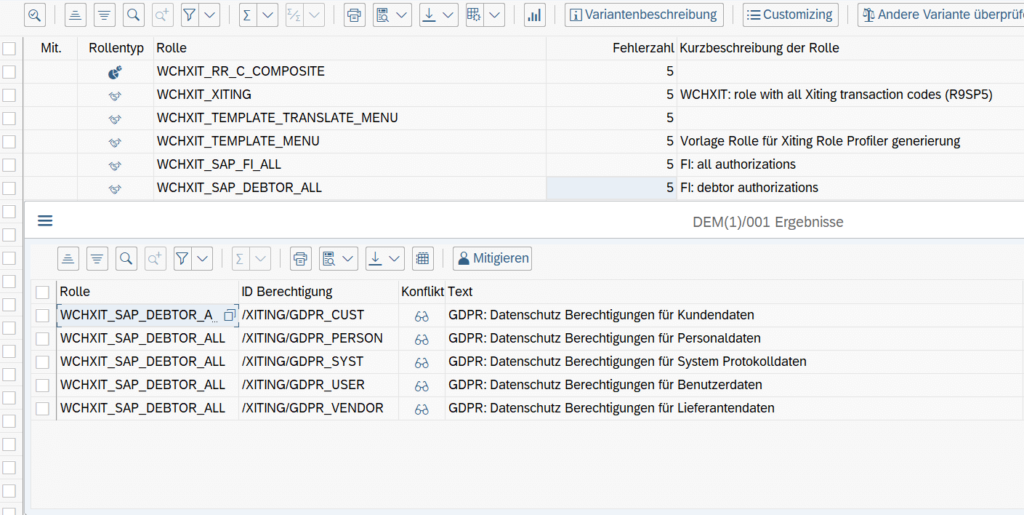Click the filter funnel in upper toolbar

(x=189, y=14)
